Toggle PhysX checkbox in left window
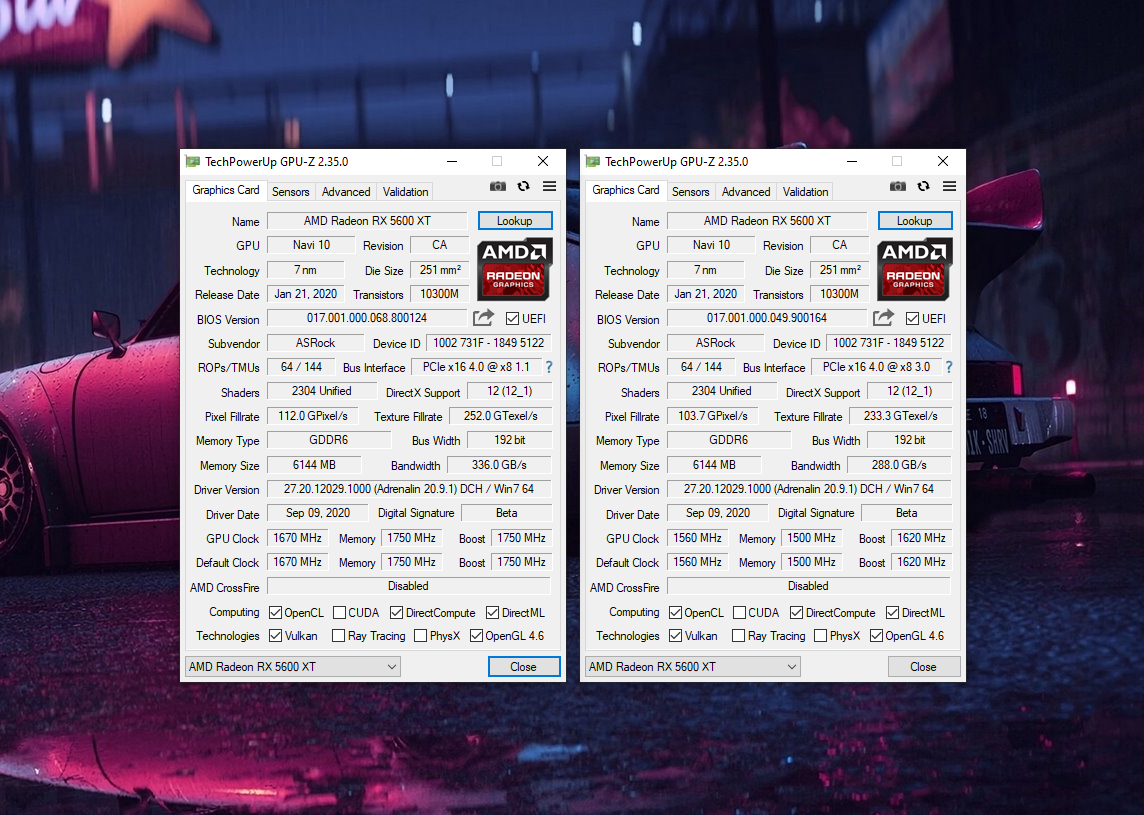 [420, 636]
